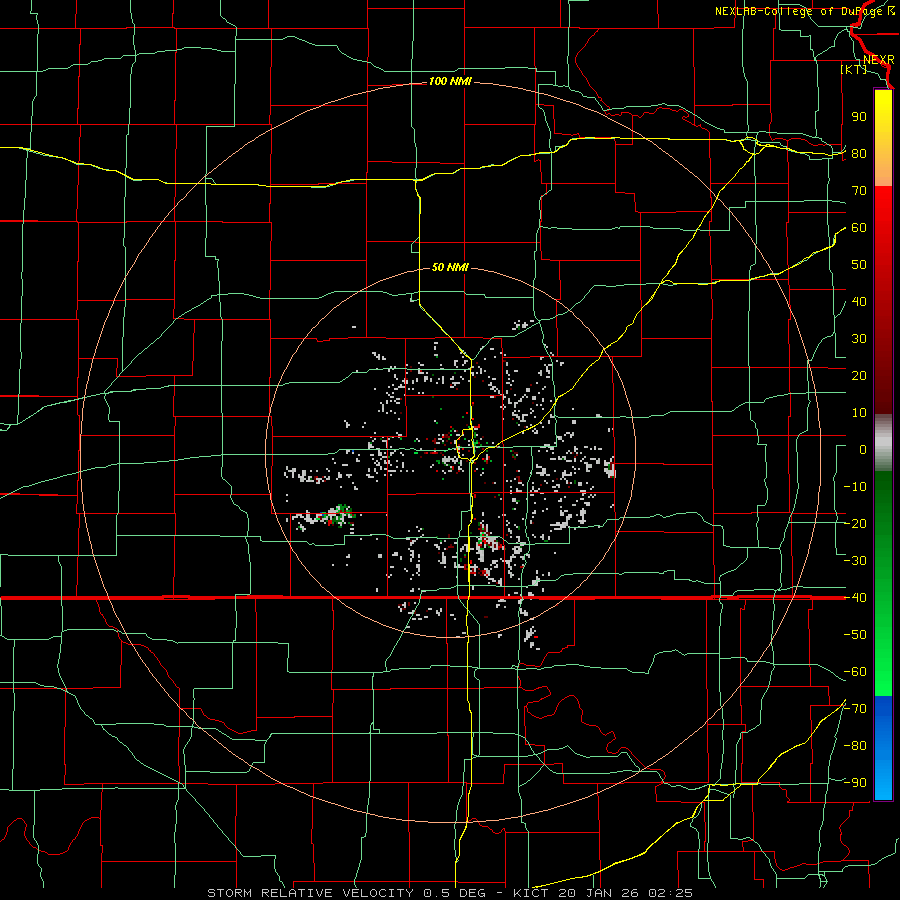Click the [KT] units label
This screenshot has width=900, height=900.
pos(853,69)
